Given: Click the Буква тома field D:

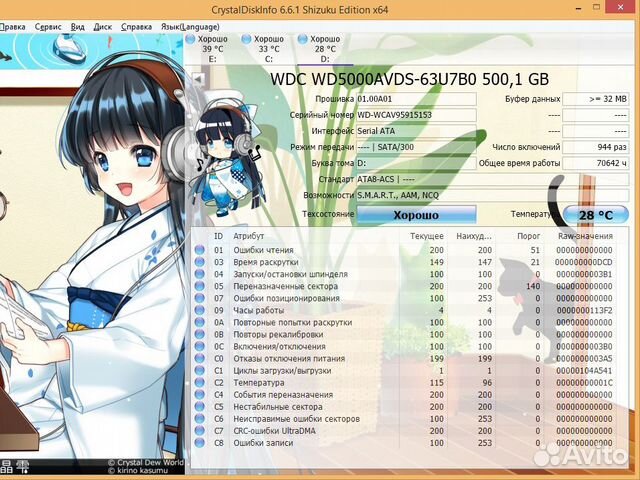Looking at the screenshot, I should (416, 163).
